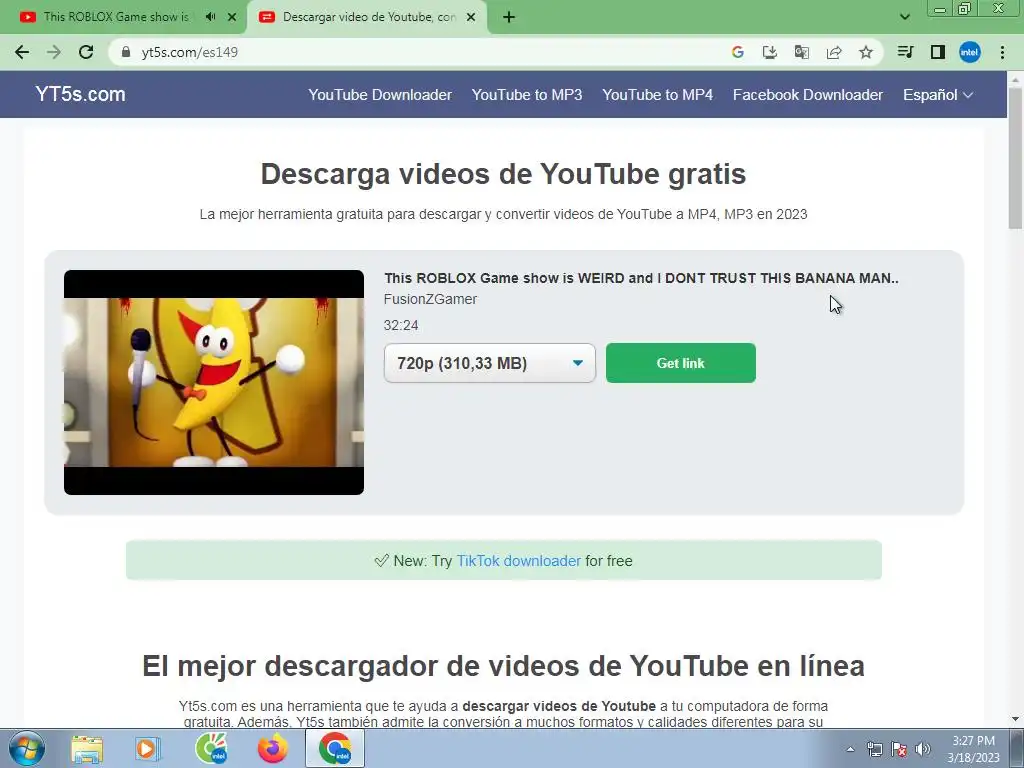
Task: Open the media controls icon in toolbar
Action: pos(905,52)
